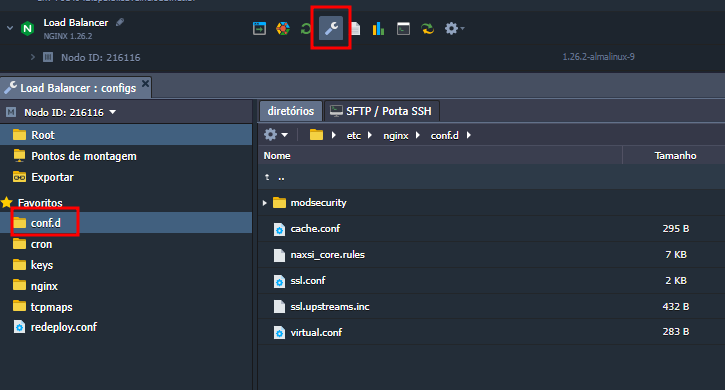Click the 7 KB size value
725x390 pixels.
676,254
